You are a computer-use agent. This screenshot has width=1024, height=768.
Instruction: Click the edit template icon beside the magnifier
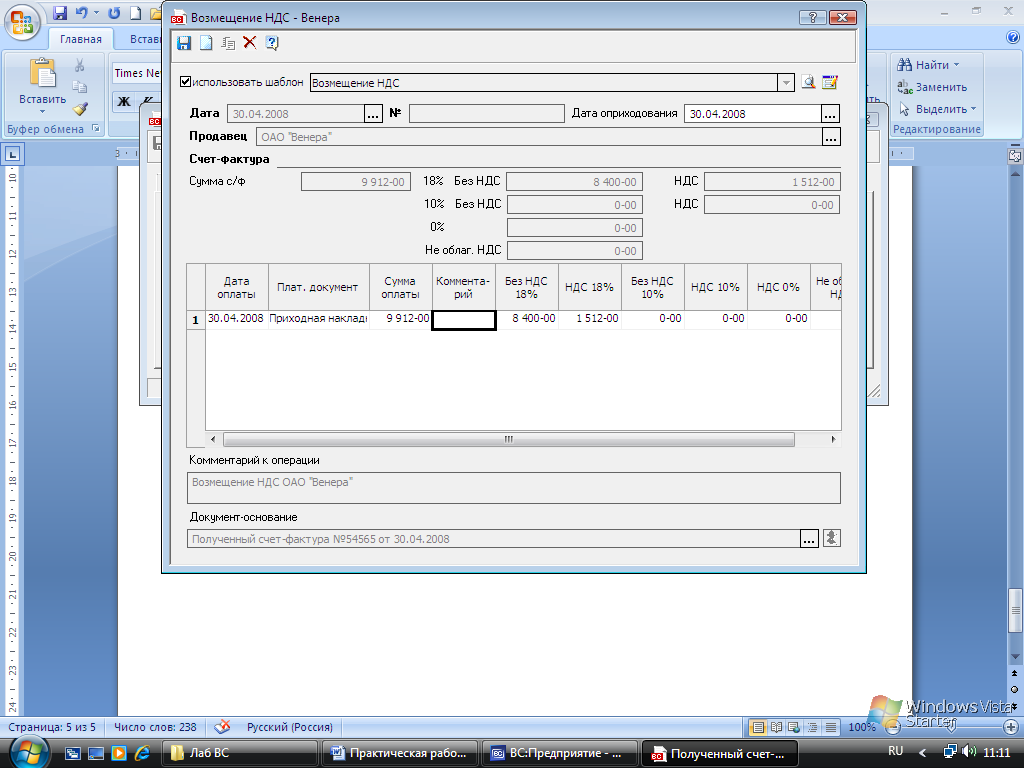(x=830, y=82)
